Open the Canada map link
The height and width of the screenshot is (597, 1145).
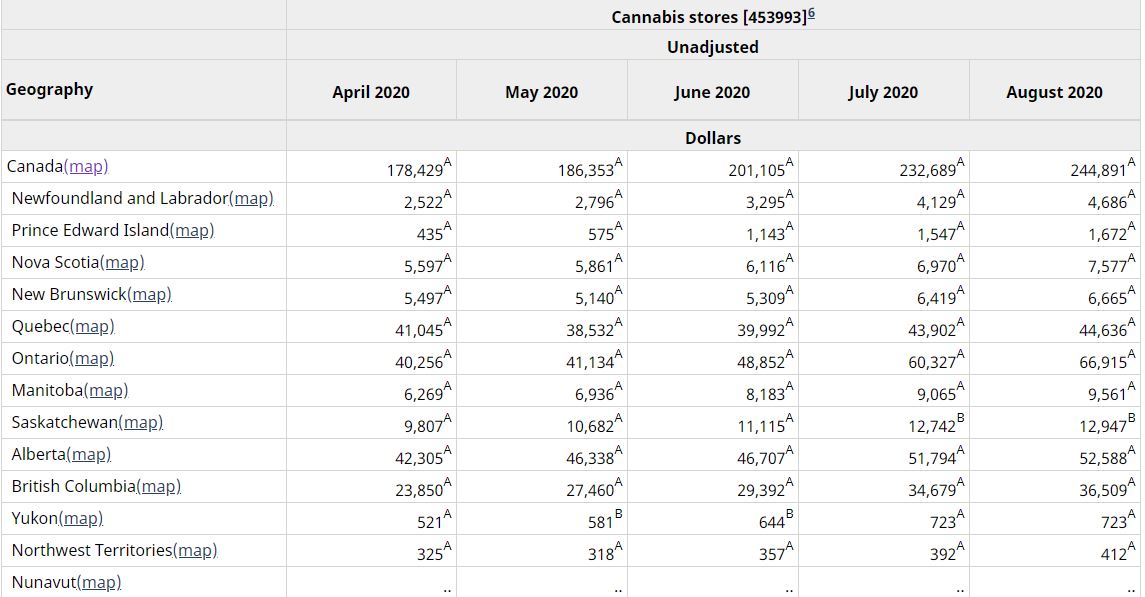tap(86, 167)
